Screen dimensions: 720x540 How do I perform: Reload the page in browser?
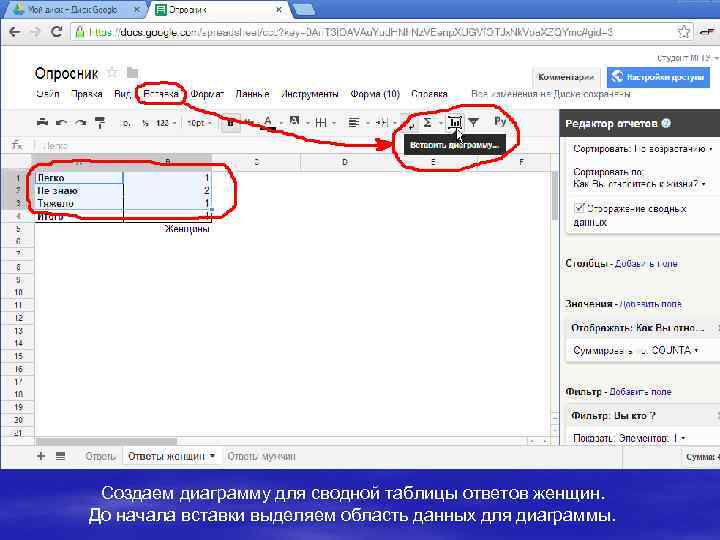[x=56, y=32]
